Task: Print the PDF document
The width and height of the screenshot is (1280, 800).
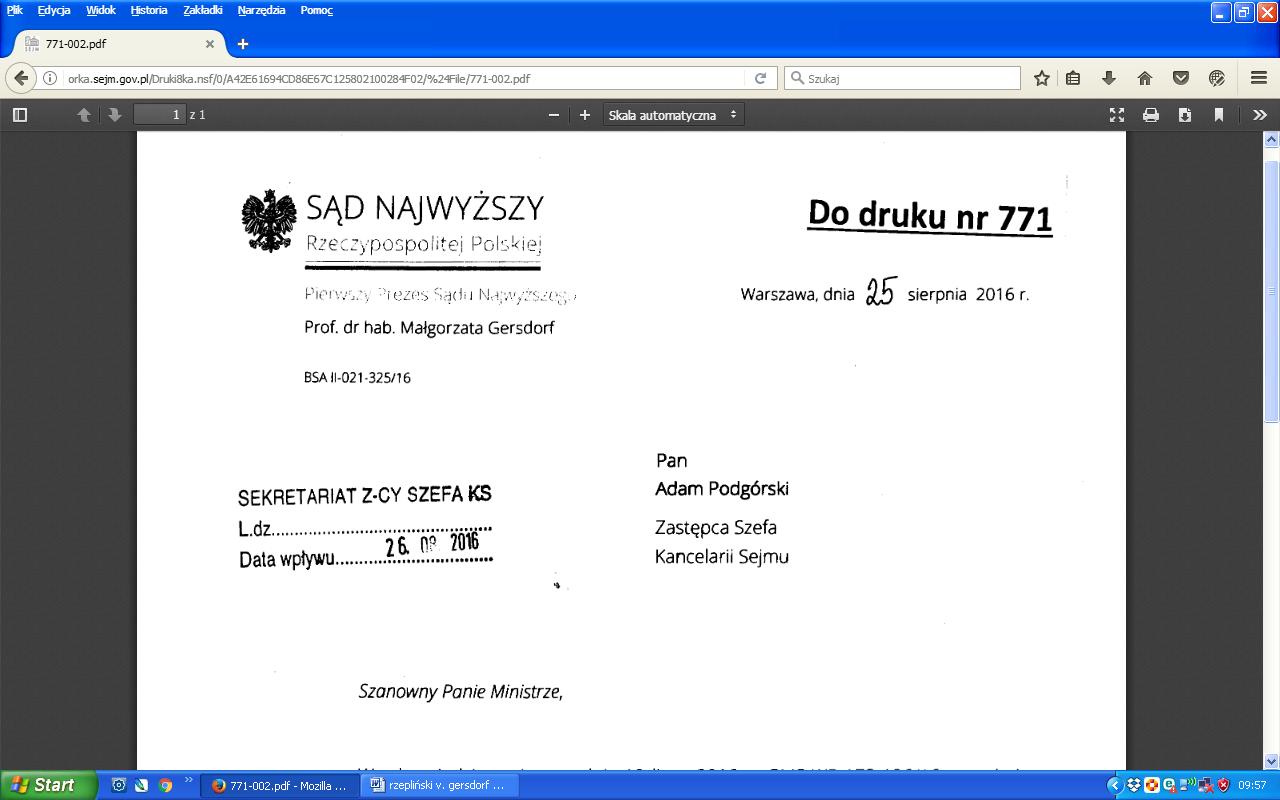Action: tap(1151, 115)
